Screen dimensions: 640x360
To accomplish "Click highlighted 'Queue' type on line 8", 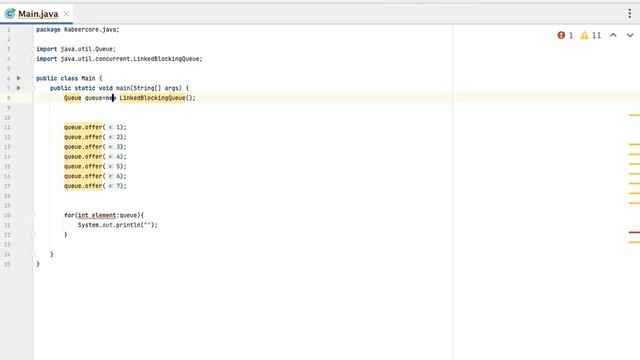I will coord(73,98).
